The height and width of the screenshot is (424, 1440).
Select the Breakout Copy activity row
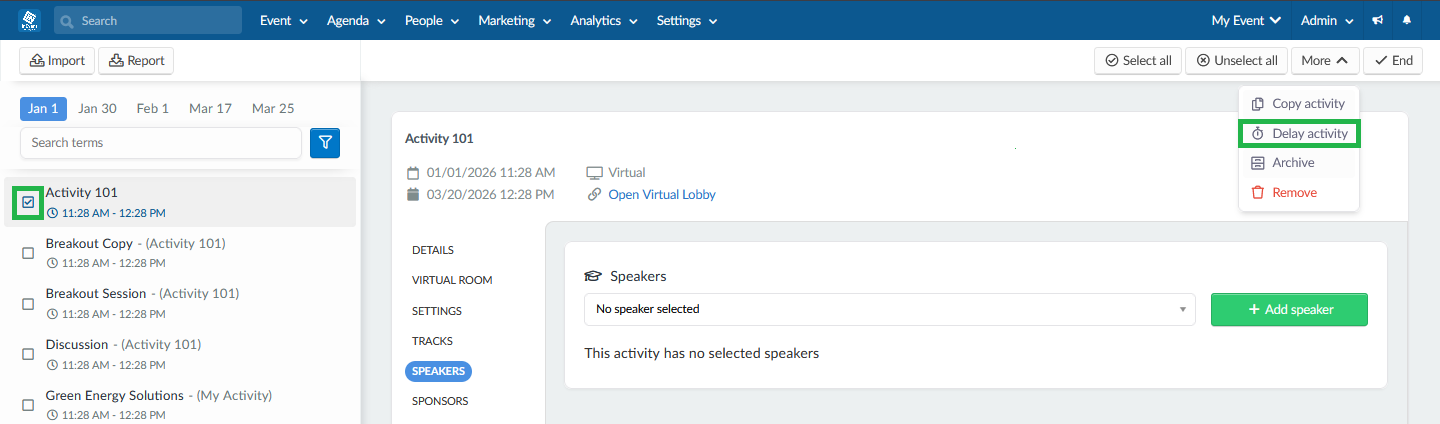180,253
